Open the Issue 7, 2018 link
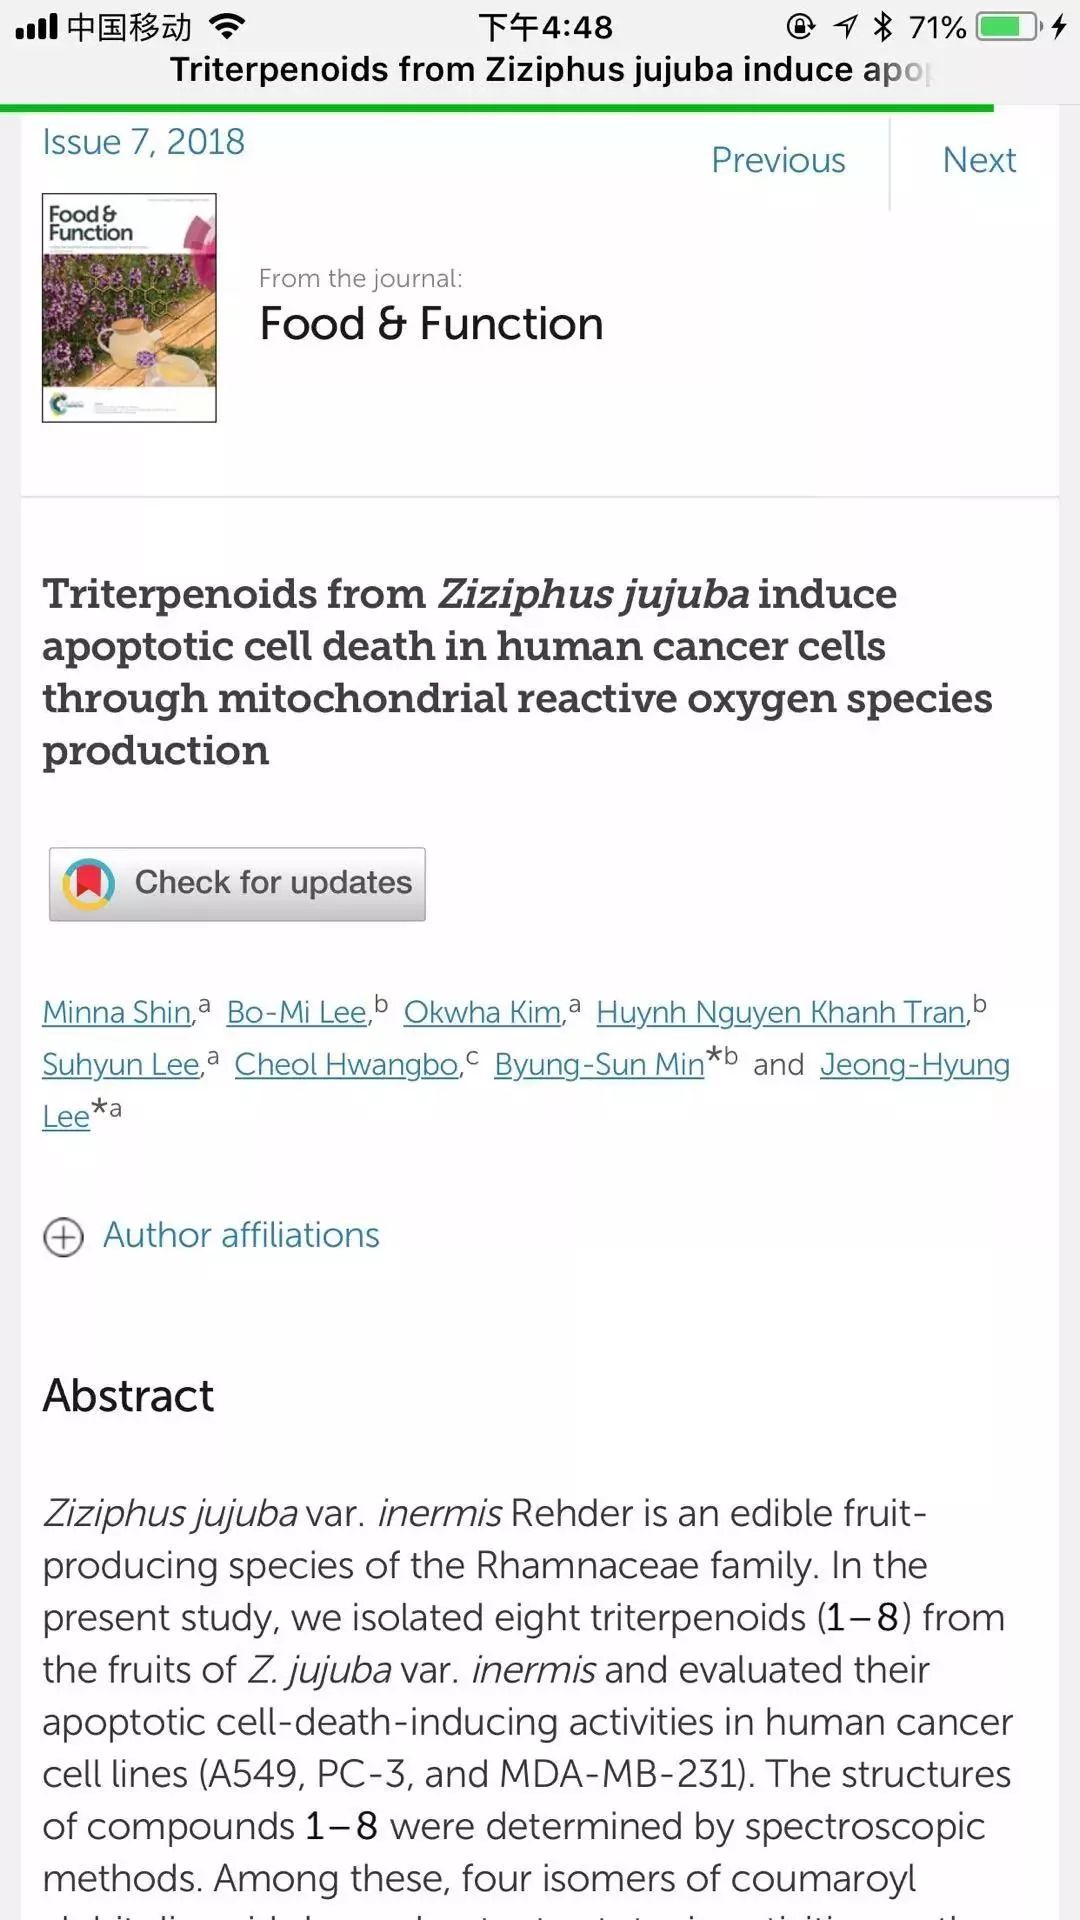The image size is (1080, 1920). click(x=143, y=142)
